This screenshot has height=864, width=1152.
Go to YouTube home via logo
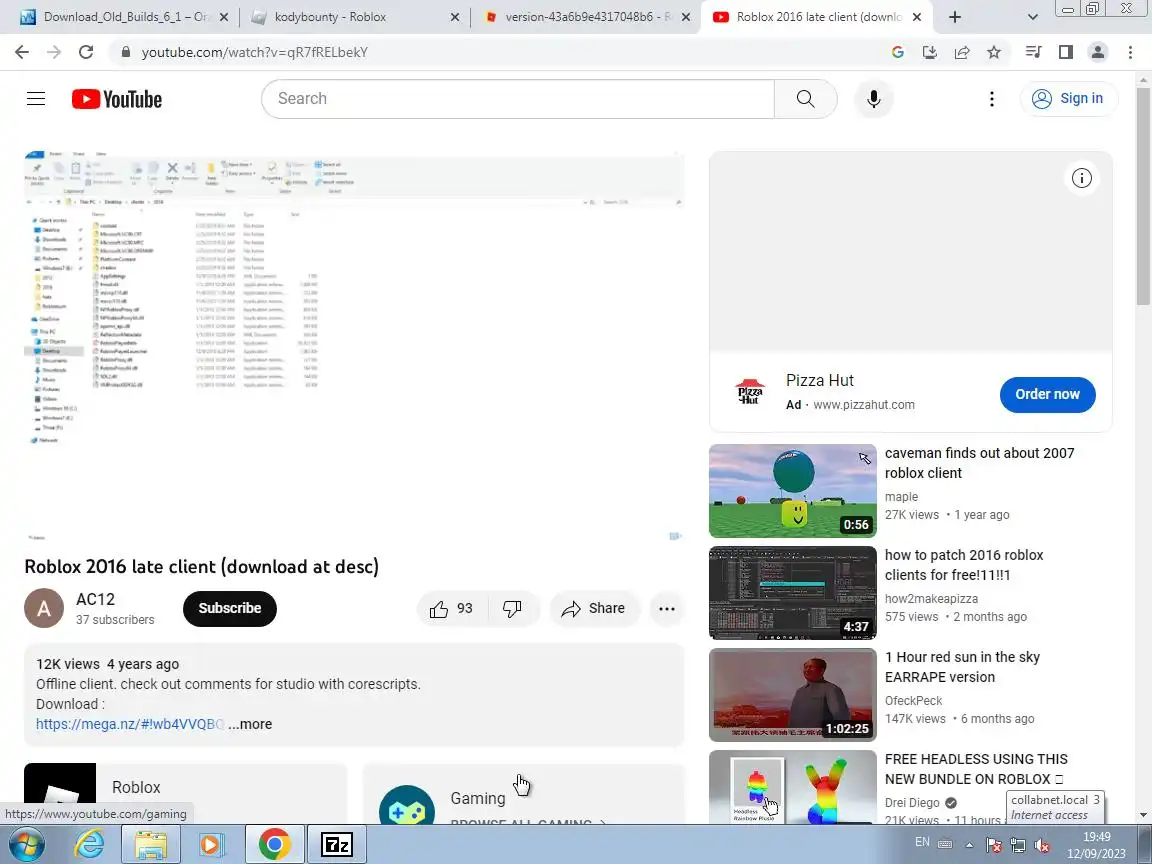(117, 99)
